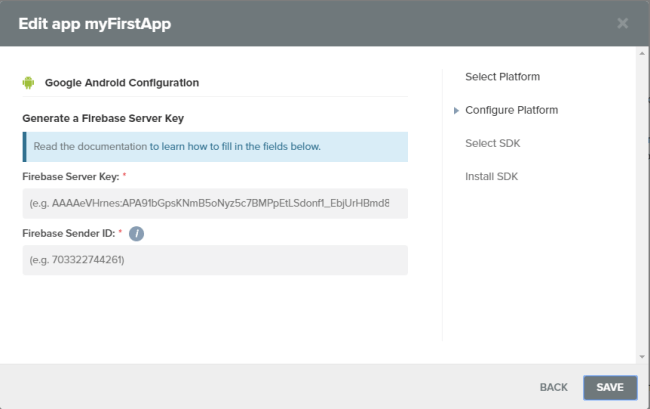Viewport: 650px width, 409px height.
Task: Open the Configure Platform step
Action: coord(512,110)
